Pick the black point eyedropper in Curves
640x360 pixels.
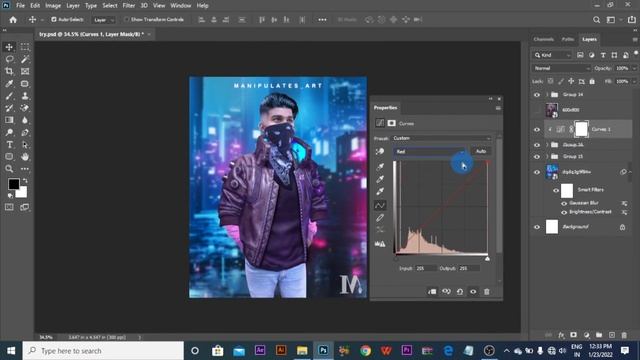click(380, 166)
